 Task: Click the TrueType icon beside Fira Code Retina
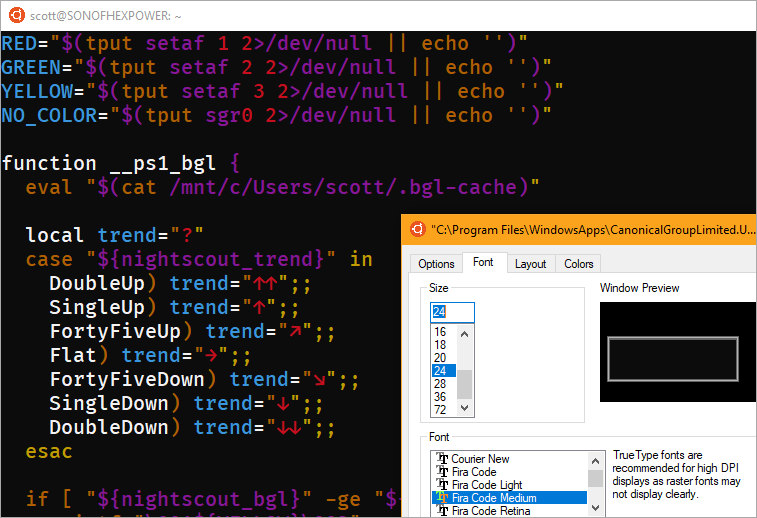[x=443, y=511]
